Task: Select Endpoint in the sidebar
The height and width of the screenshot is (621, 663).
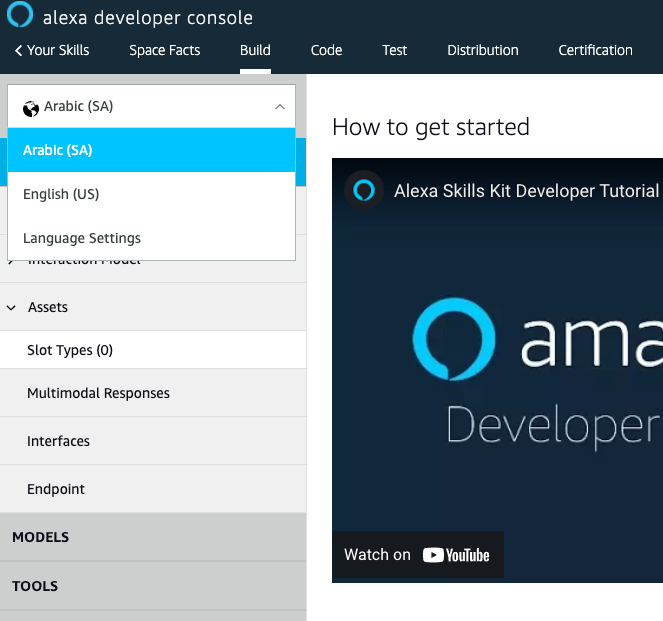Action: tap(56, 489)
